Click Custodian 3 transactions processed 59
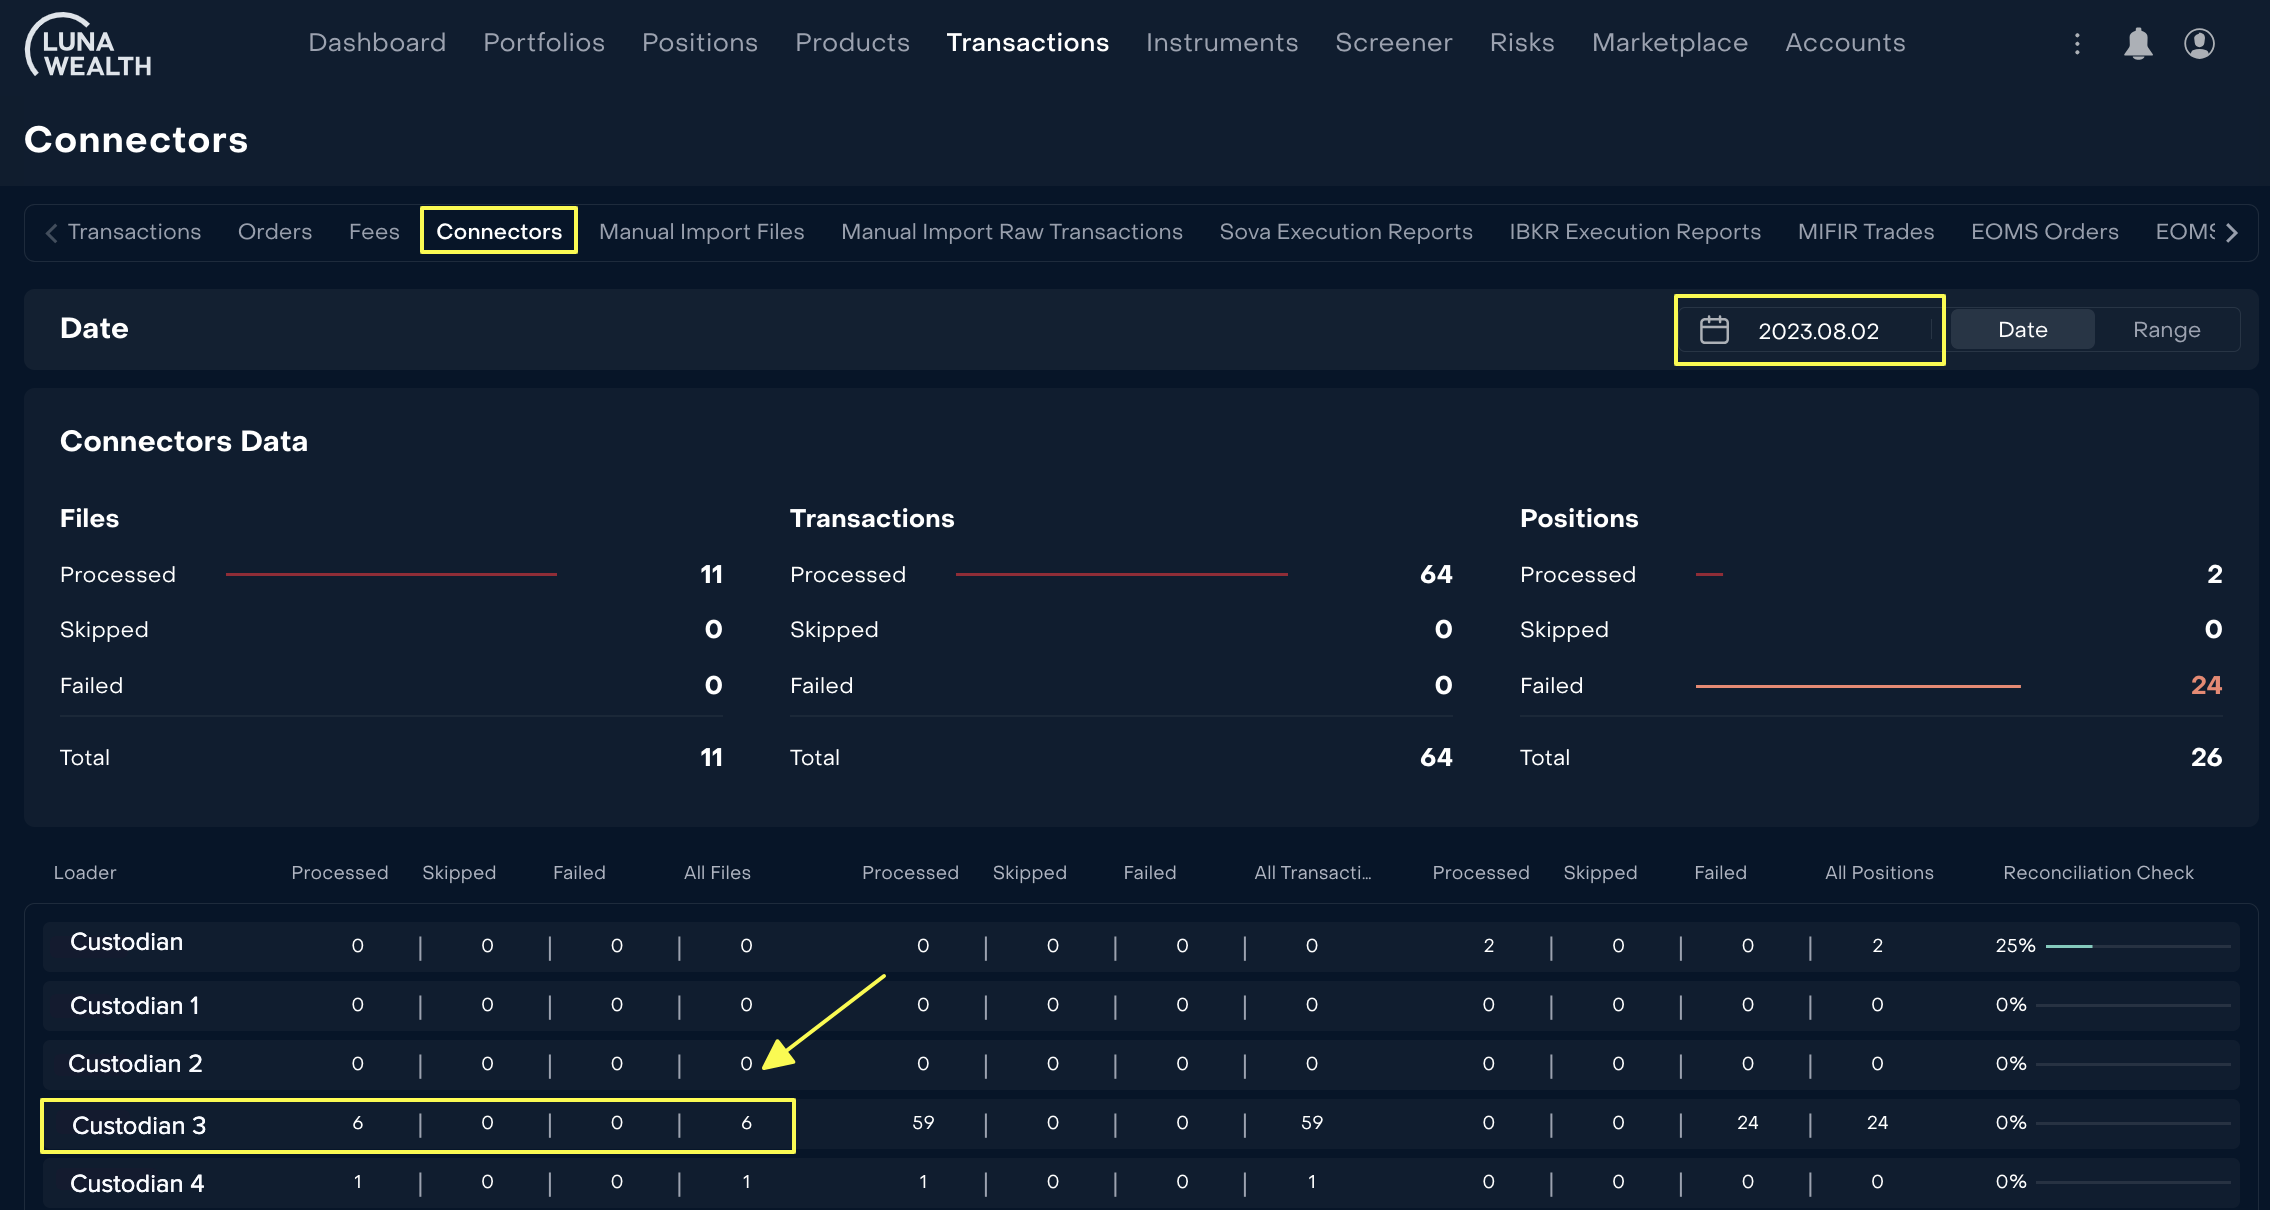Viewport: 2270px width, 1210px height. coord(923,1123)
